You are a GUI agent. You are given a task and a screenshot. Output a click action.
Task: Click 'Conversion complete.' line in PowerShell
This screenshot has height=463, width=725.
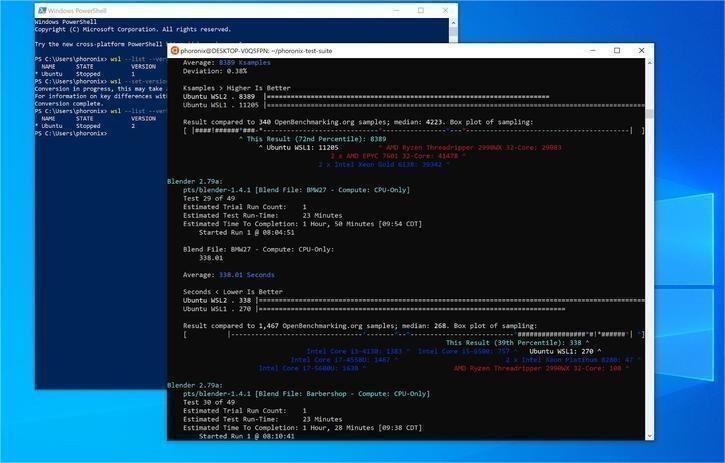click(68, 104)
